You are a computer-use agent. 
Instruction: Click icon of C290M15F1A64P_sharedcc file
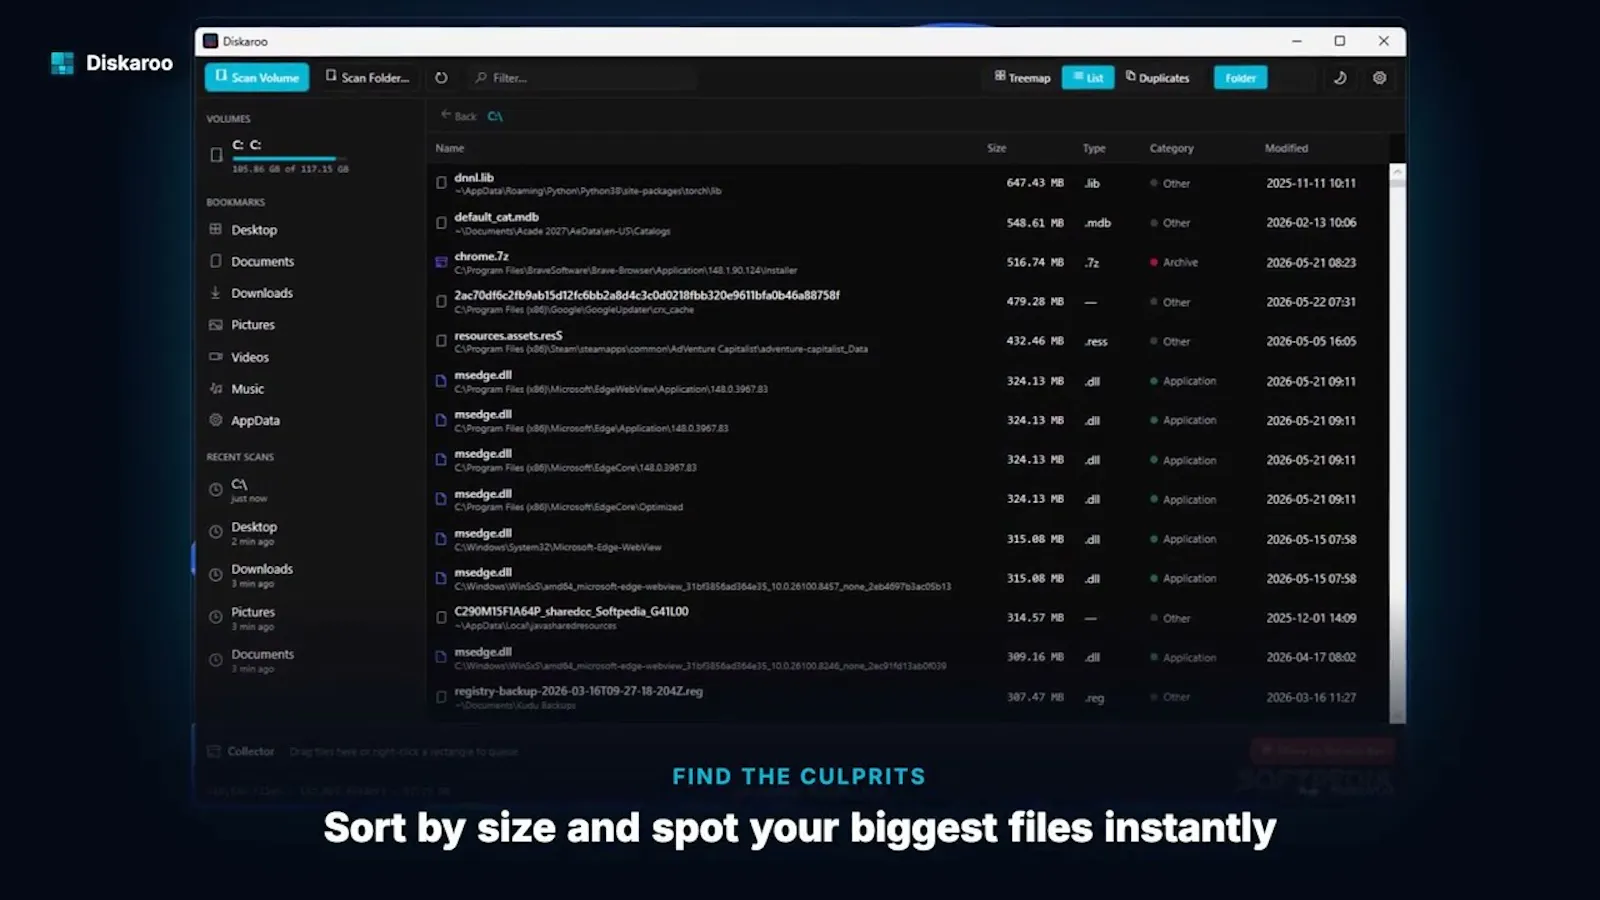tap(441, 618)
